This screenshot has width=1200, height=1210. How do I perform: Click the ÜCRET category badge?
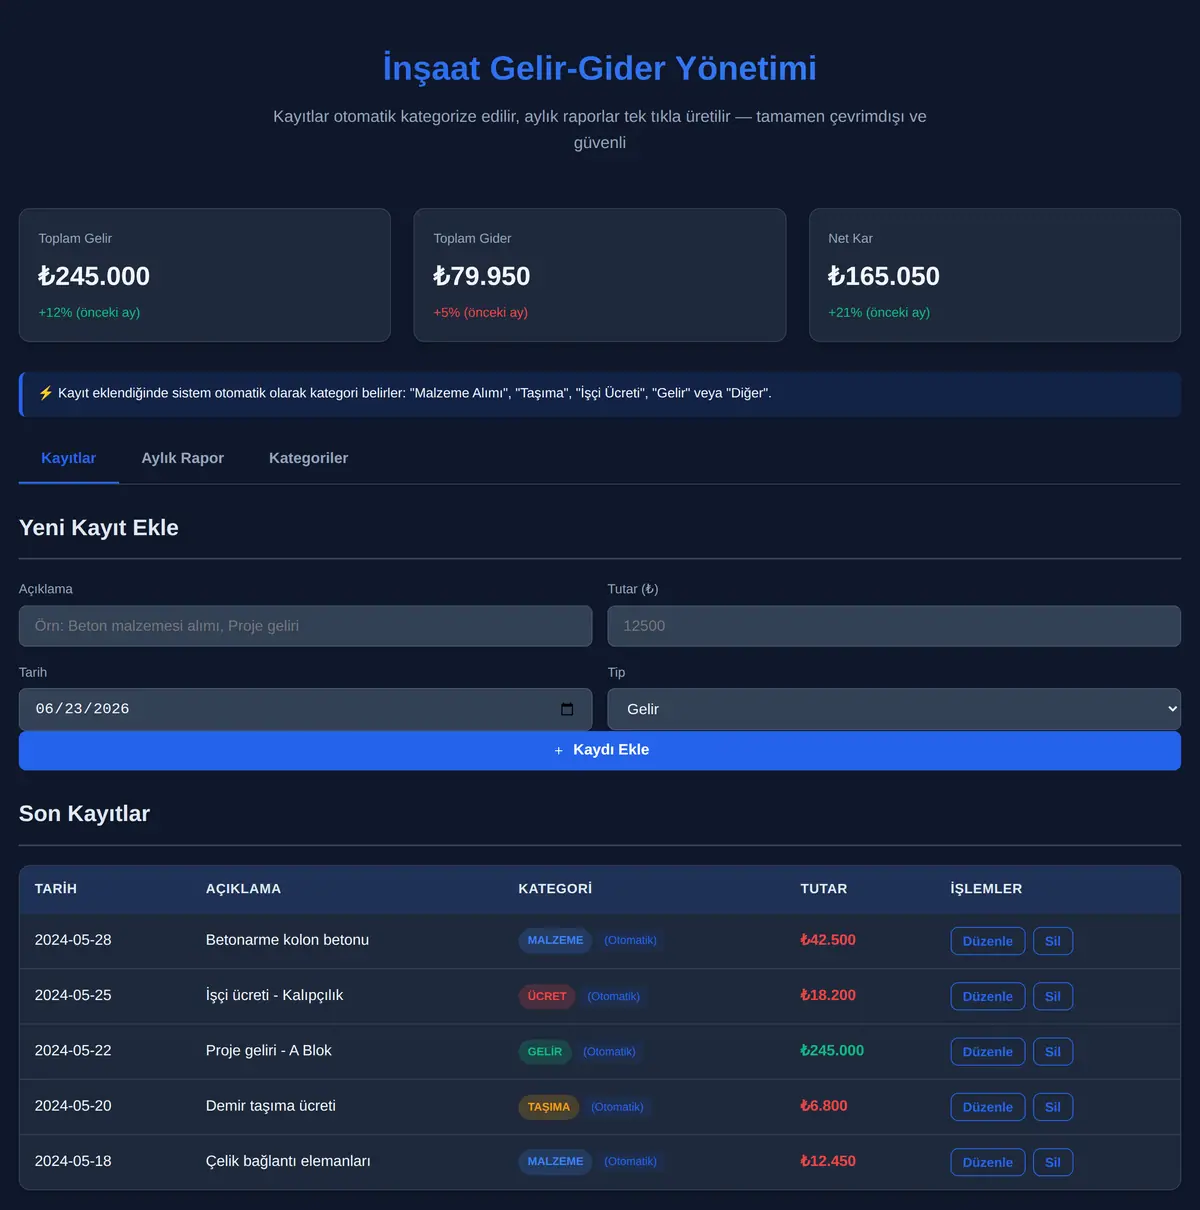click(547, 996)
